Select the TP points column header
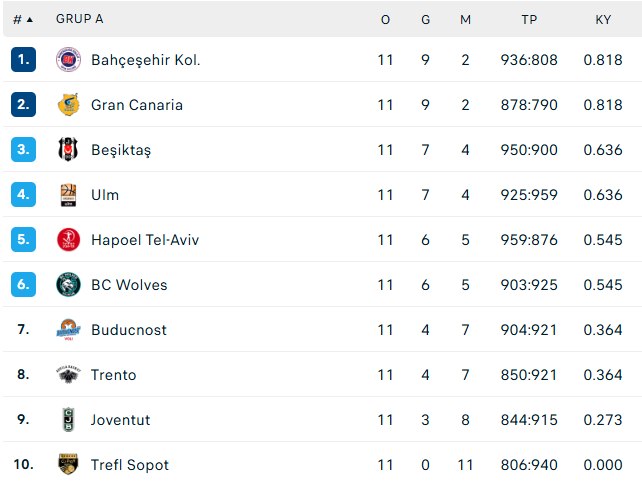 coord(529,20)
